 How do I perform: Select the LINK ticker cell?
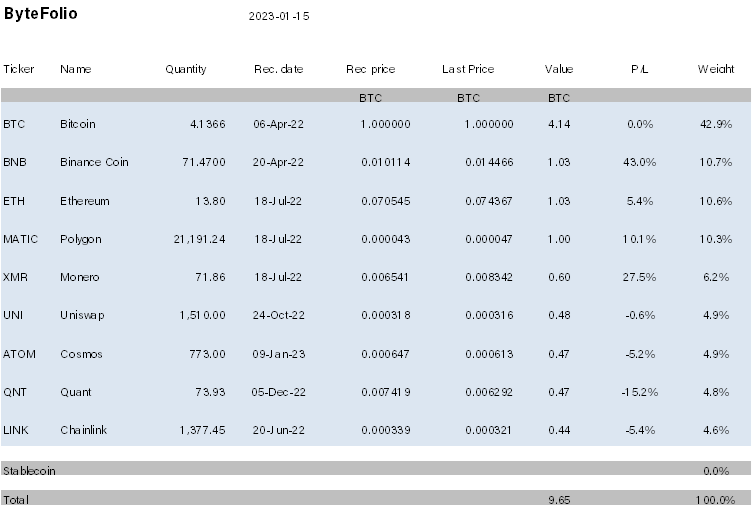16,430
